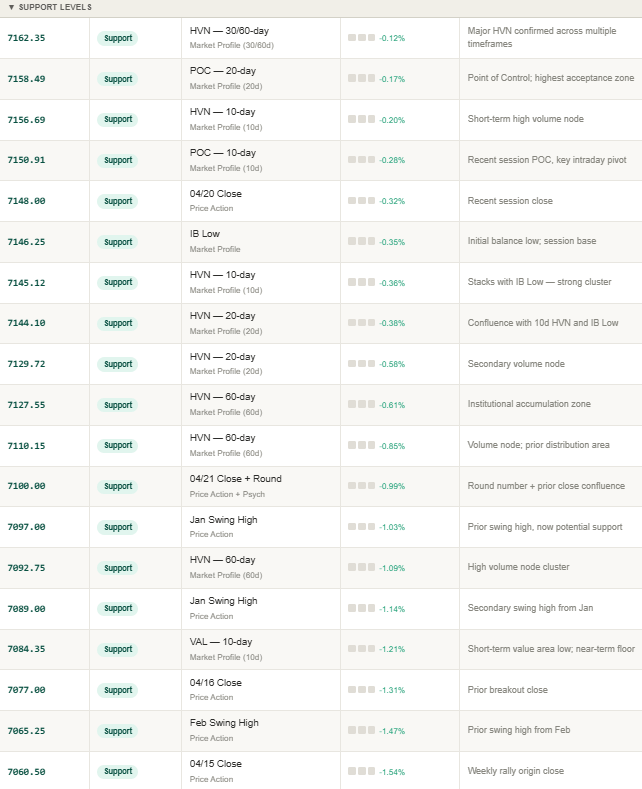The width and height of the screenshot is (642, 789).
Task: Click the Support badge for level 7060.50
Action: coord(118,771)
